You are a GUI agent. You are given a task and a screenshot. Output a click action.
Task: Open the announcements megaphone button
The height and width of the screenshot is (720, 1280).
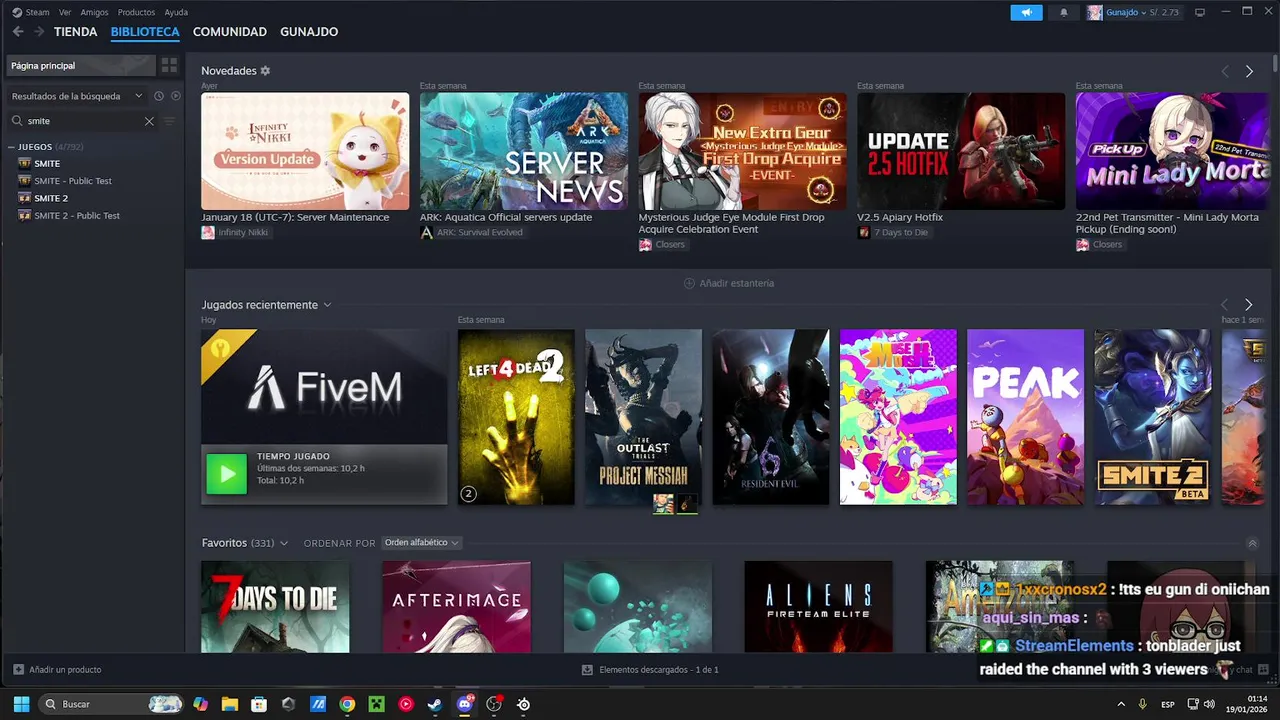(x=1026, y=12)
